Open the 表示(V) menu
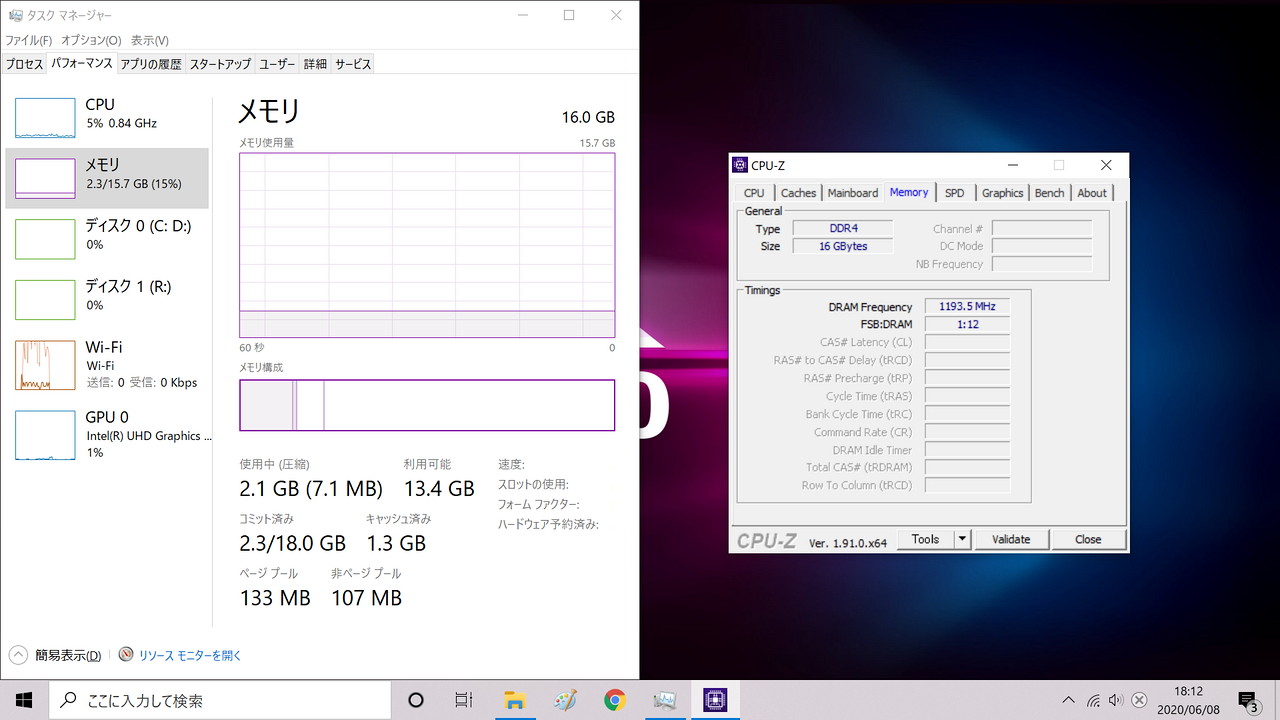 (150, 40)
